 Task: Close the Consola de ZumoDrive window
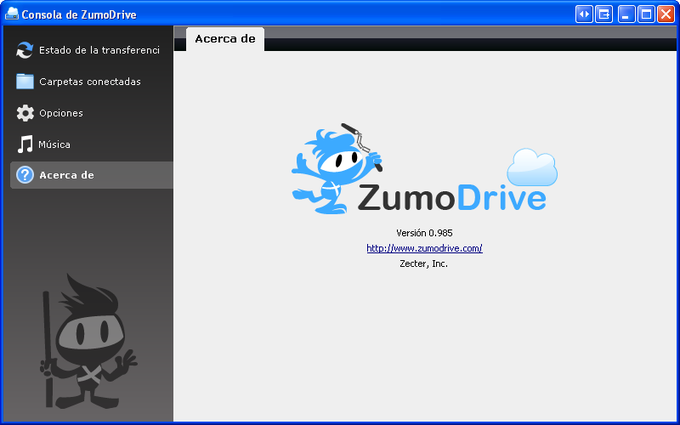click(x=666, y=14)
